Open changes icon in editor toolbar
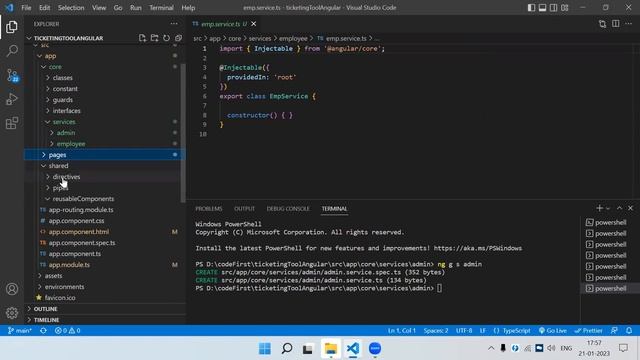Image resolution: width=640 pixels, height=360 pixels. (x=602, y=24)
